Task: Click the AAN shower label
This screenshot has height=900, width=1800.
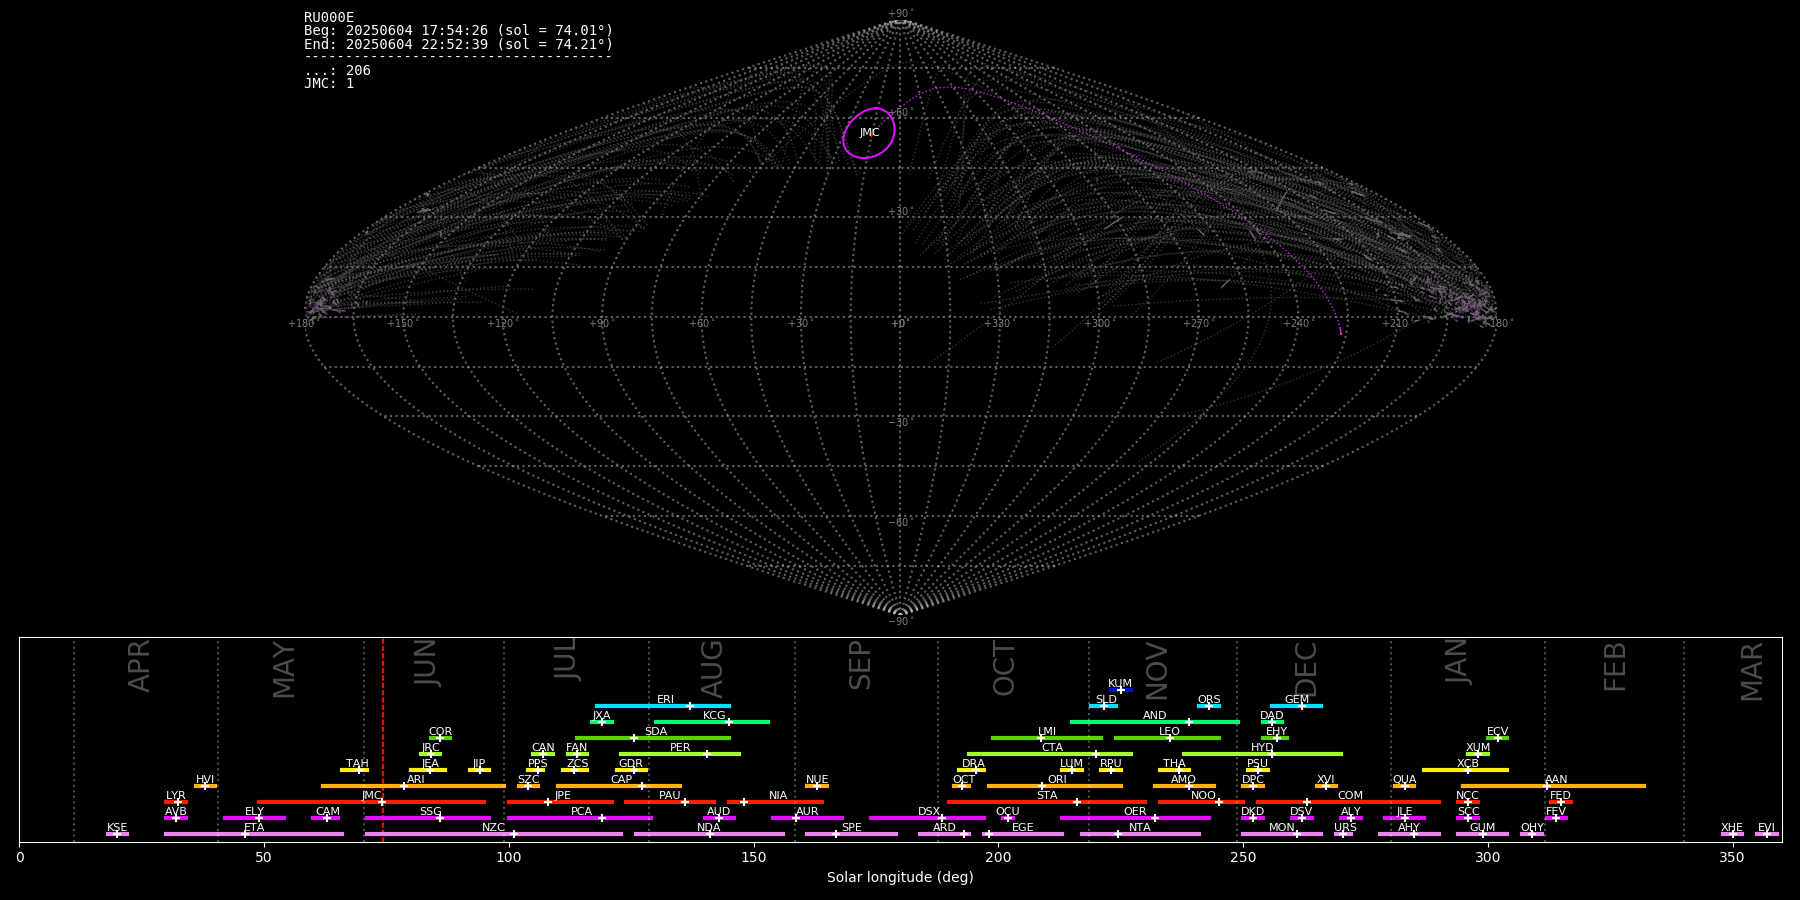Action: point(1556,780)
